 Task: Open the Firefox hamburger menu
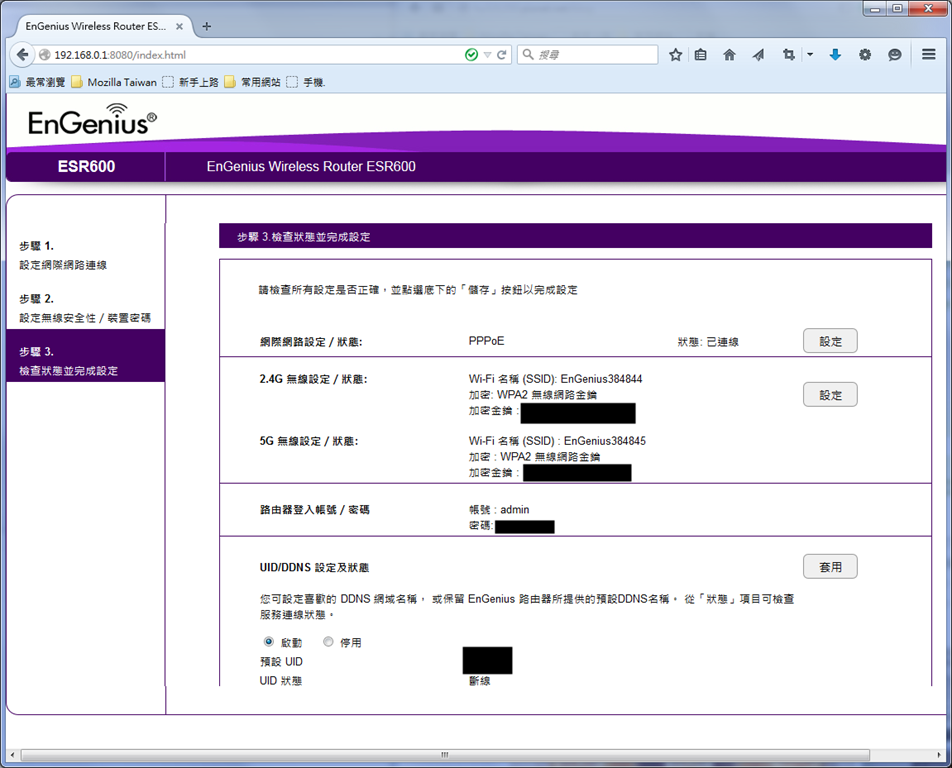(928, 55)
